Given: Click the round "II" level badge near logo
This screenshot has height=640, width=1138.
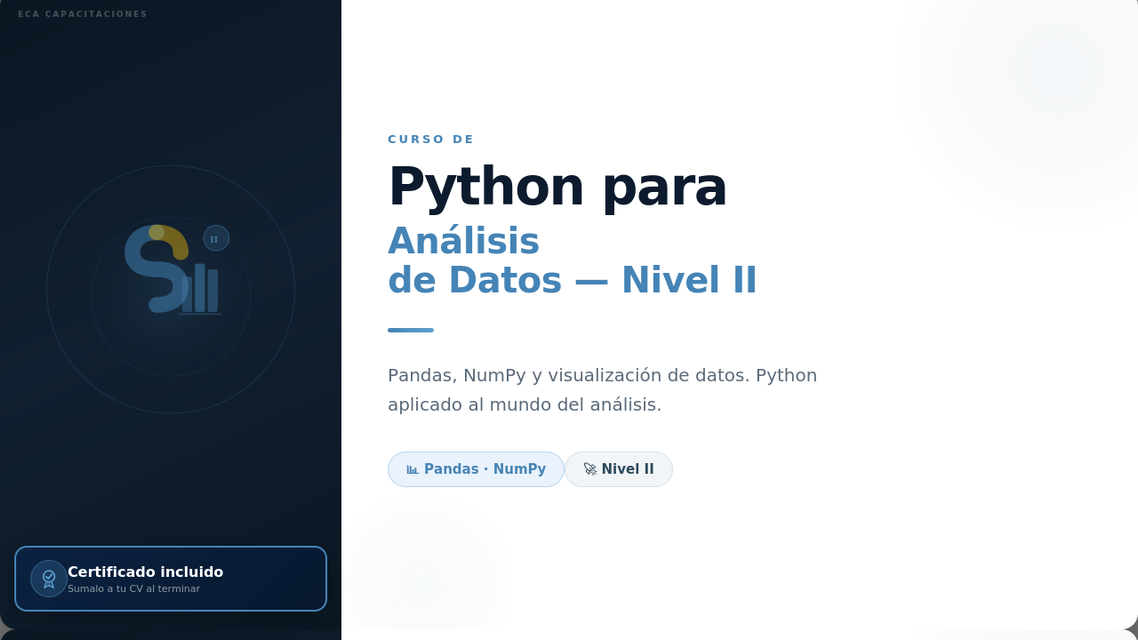Looking at the screenshot, I should (x=216, y=238).
